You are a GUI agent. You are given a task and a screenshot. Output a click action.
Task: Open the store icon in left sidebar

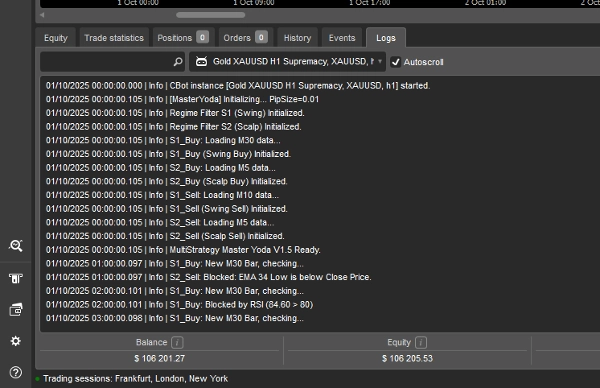pyautogui.click(x=16, y=278)
